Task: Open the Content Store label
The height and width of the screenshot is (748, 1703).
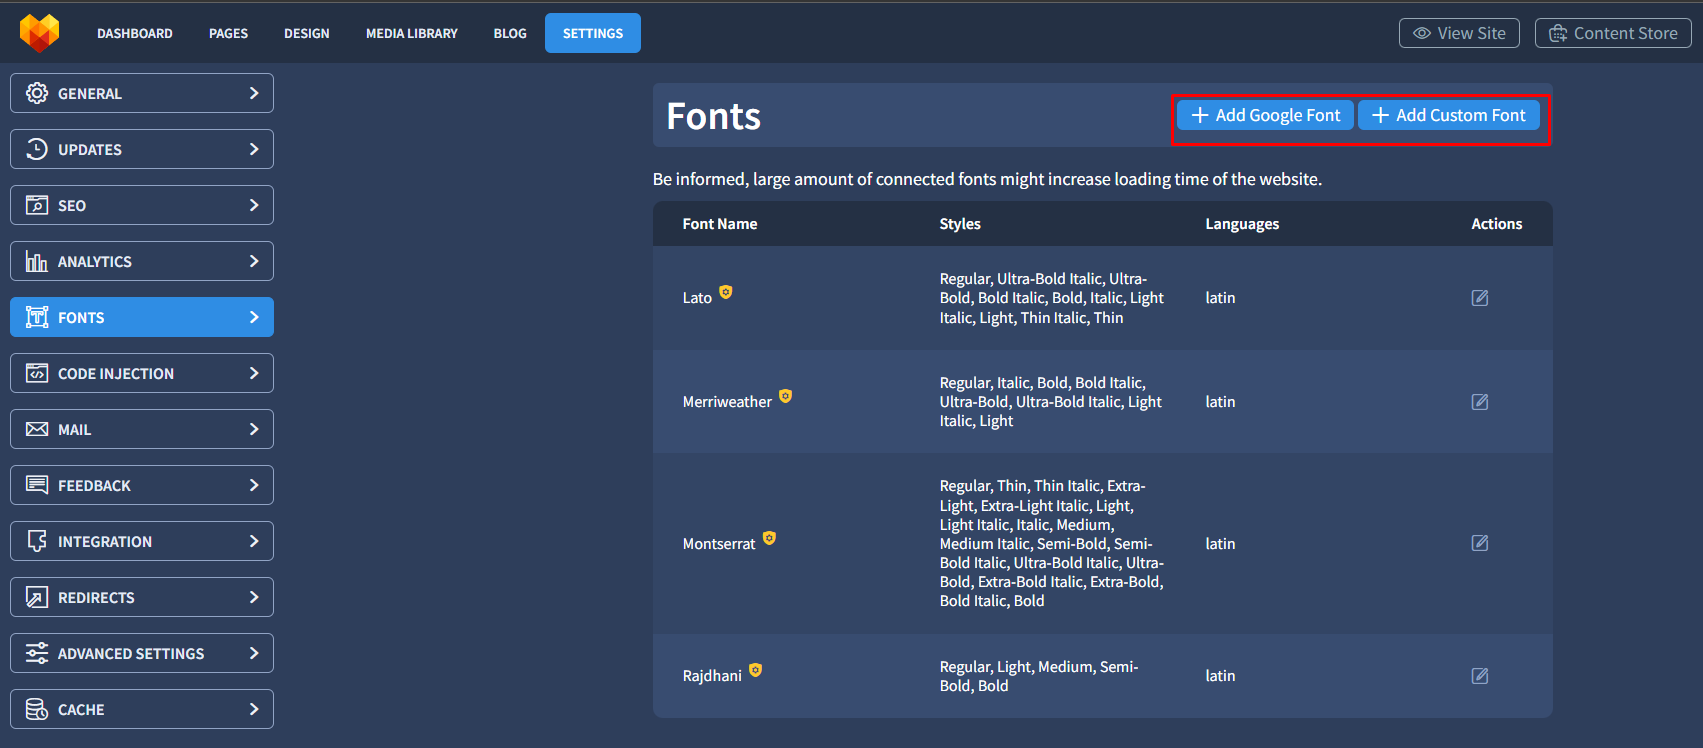Action: (1626, 33)
